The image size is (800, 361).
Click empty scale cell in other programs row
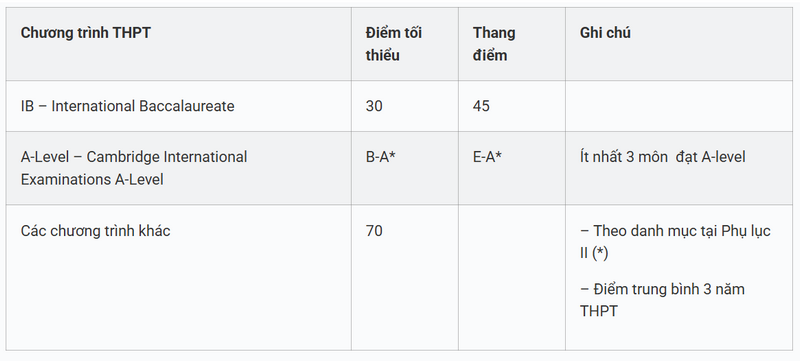point(512,277)
